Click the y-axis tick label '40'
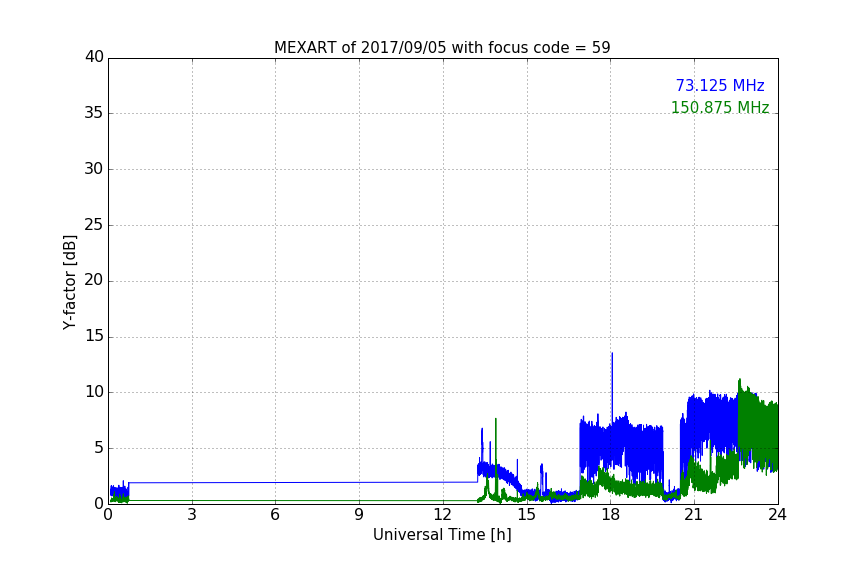Image resolution: width=864 pixels, height=576 pixels. tap(94, 57)
